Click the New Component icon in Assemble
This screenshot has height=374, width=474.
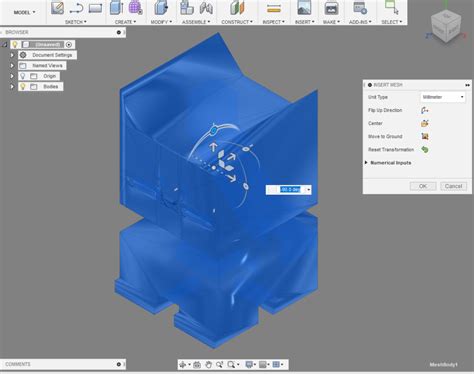click(187, 8)
